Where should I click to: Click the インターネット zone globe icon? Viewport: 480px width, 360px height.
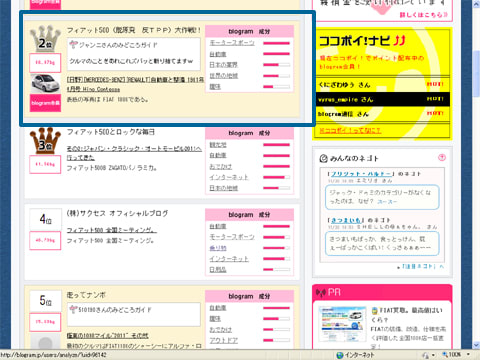pos(340,355)
